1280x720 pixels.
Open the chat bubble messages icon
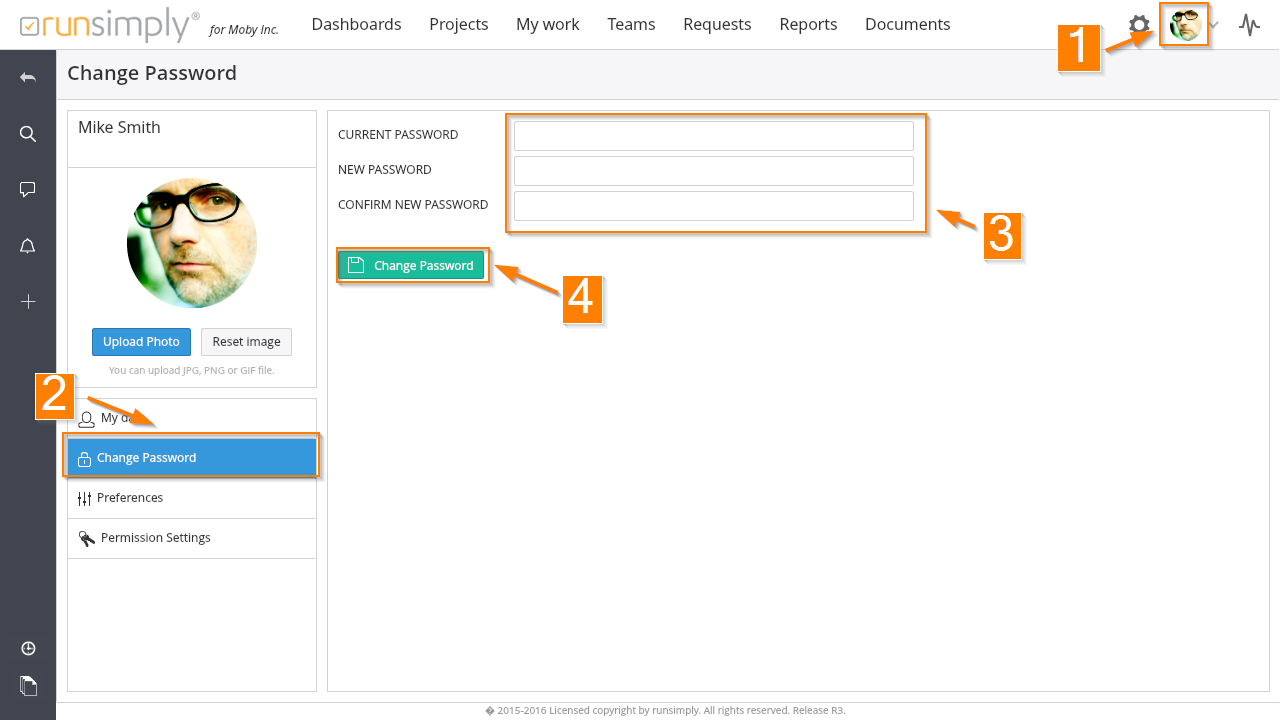28,190
